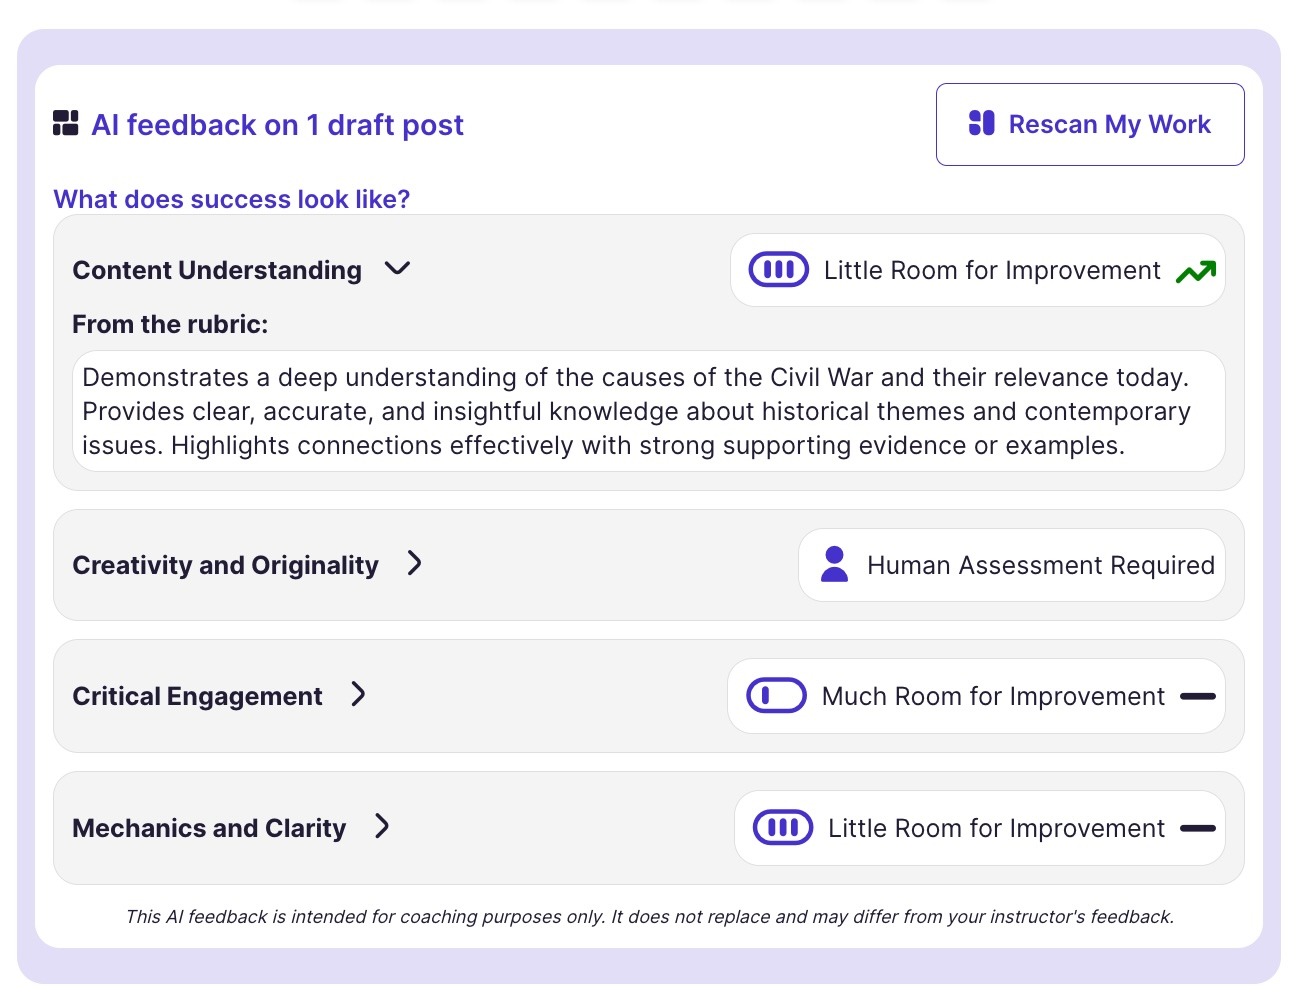Select the Critical Engagement heading

197,696
